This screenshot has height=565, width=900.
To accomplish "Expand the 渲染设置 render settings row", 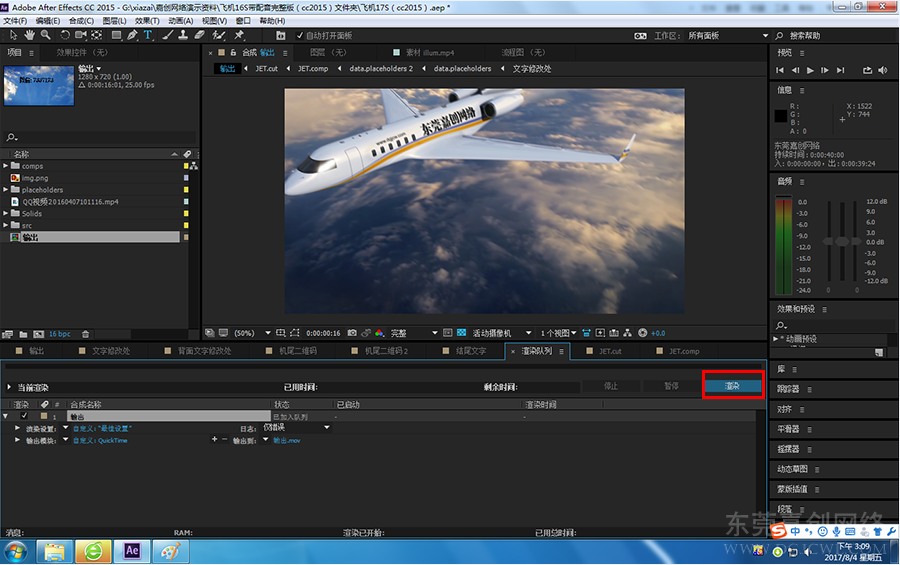I will tap(17, 428).
